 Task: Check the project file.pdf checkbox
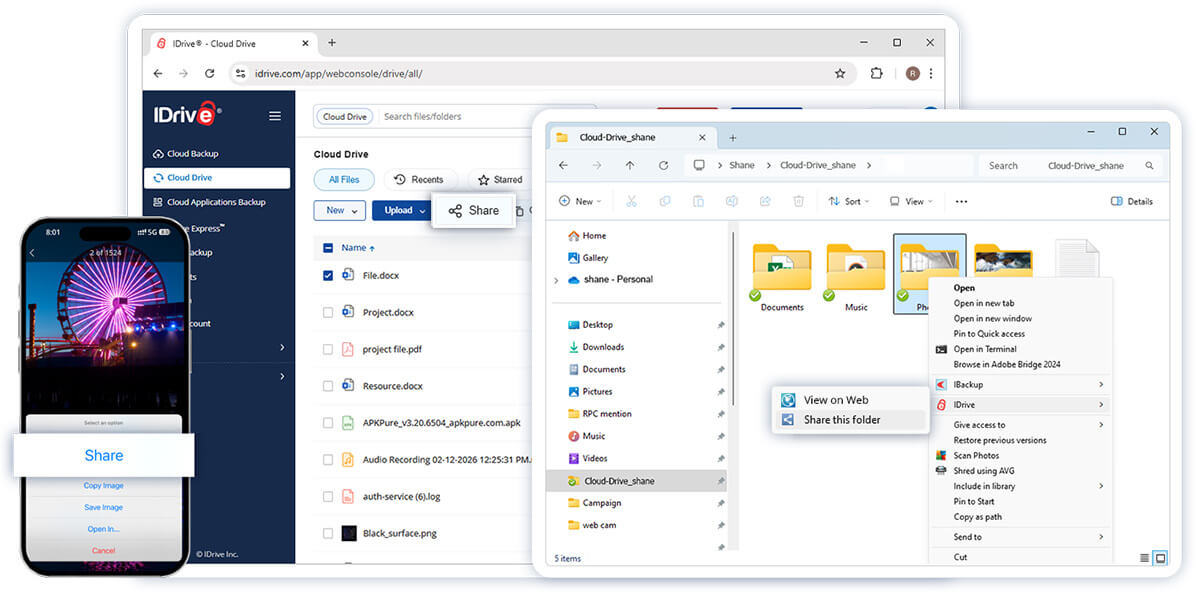click(x=328, y=349)
